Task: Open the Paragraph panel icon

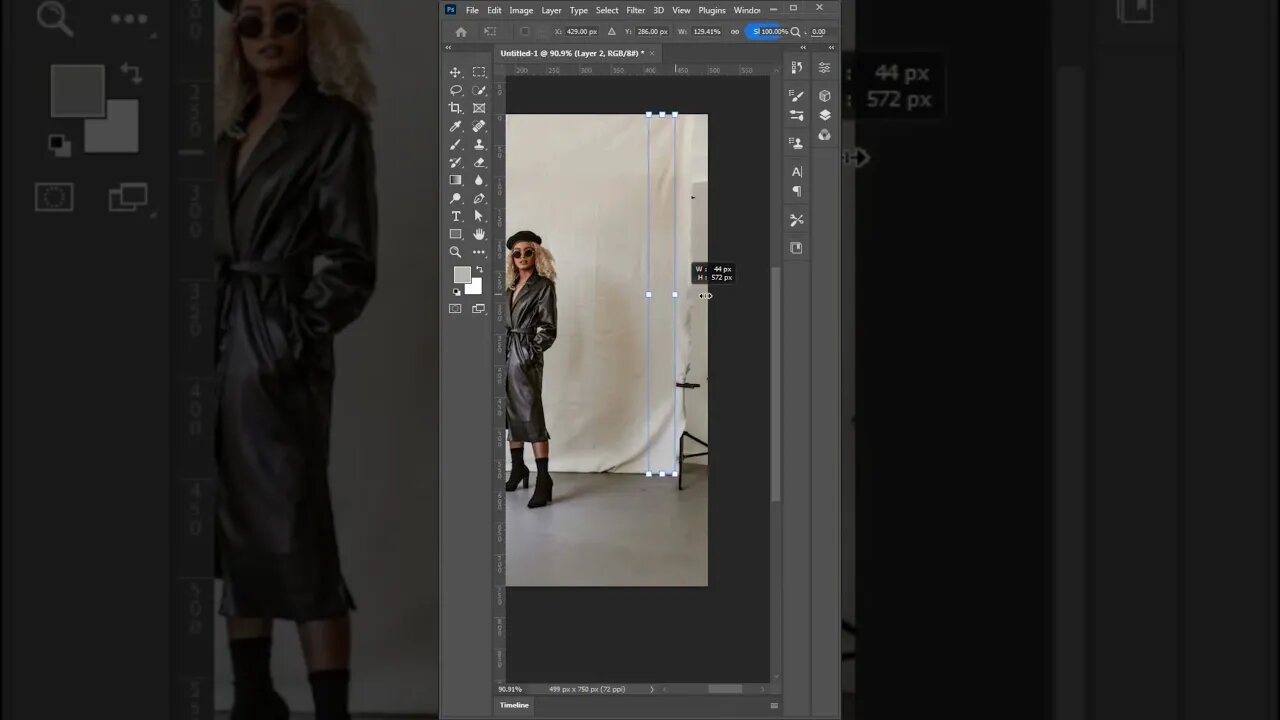Action: 797,191
